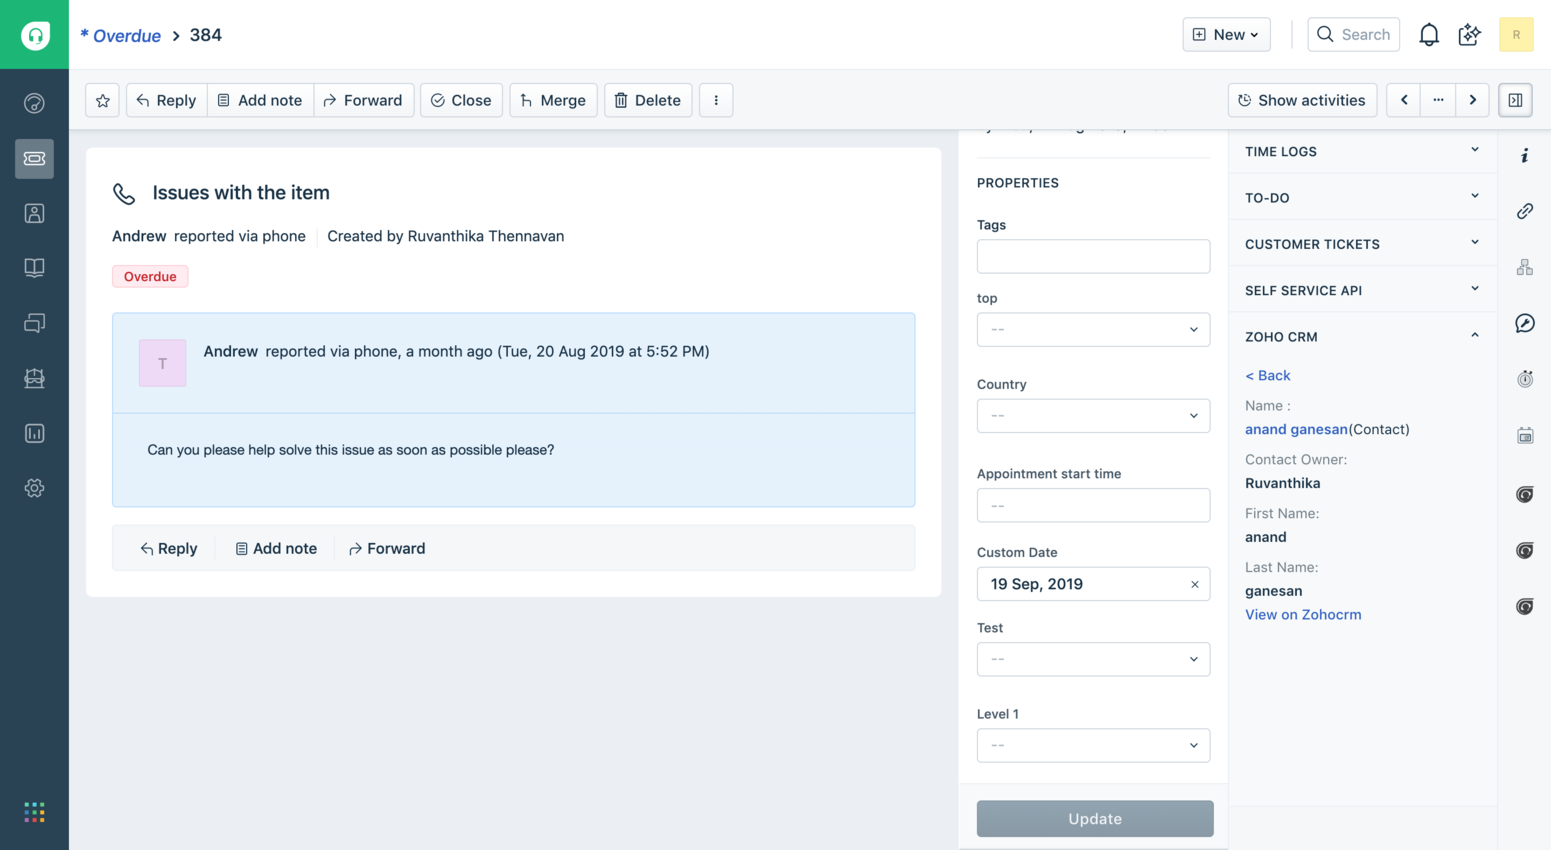Viewport: 1551px width, 850px height.
Task: Open the New item dropdown
Action: (1226, 34)
